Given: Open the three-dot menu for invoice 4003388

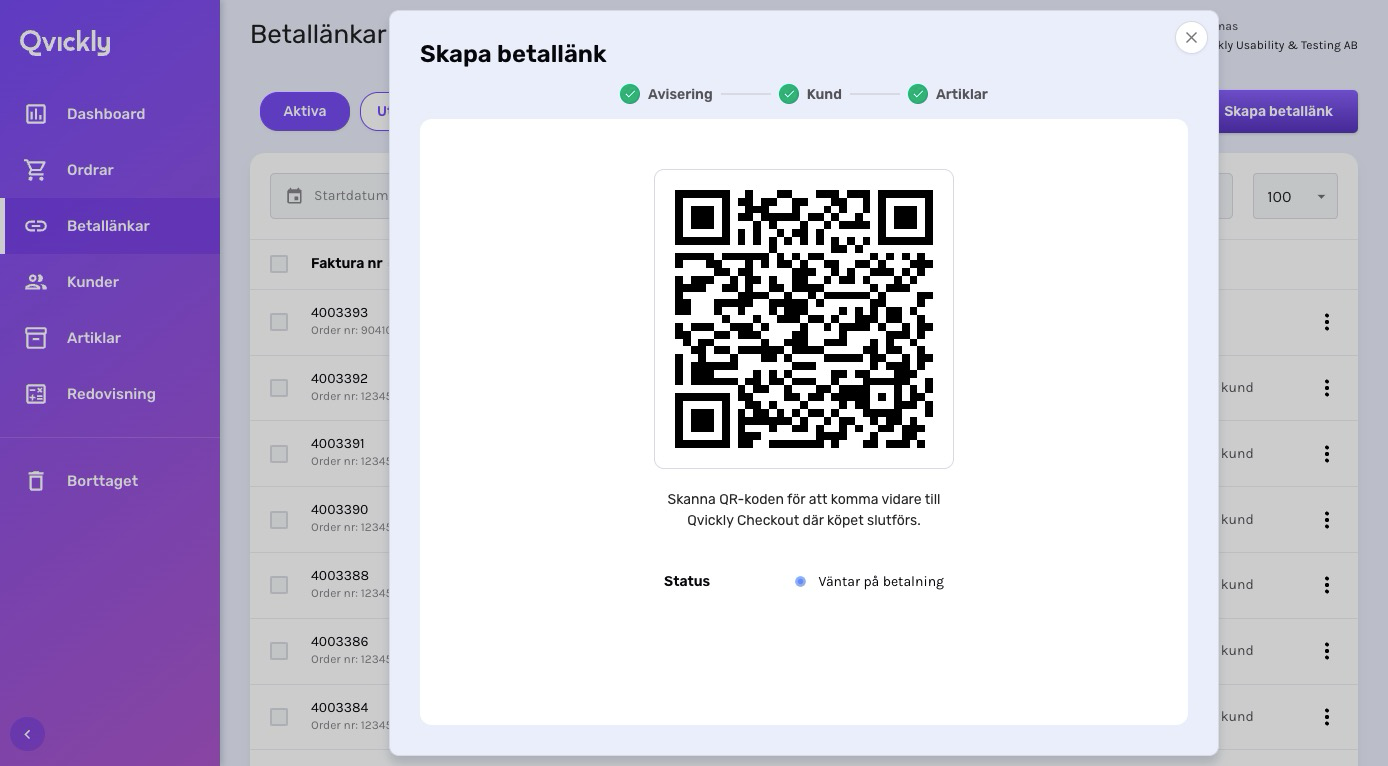Looking at the screenshot, I should 1327,585.
